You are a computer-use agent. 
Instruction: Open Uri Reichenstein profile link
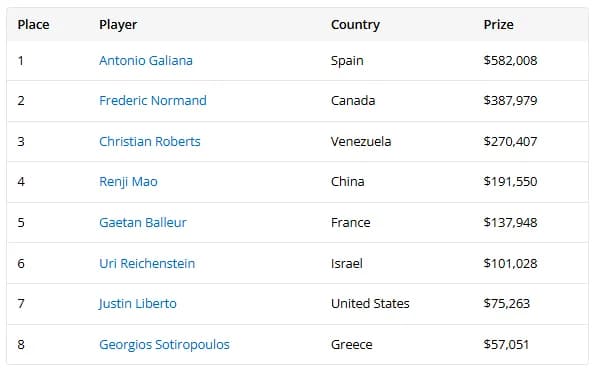[147, 263]
